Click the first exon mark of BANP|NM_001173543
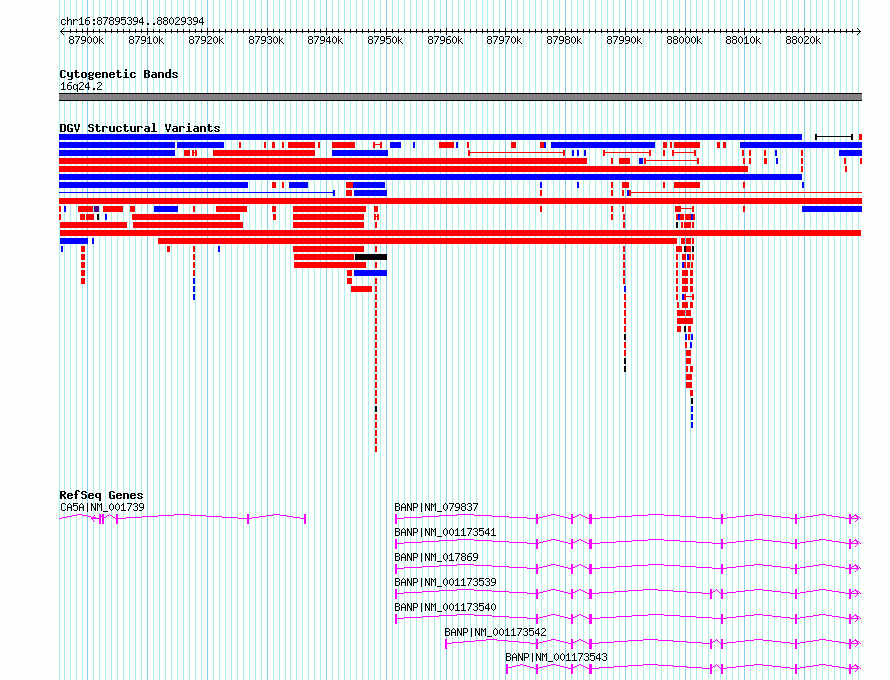This screenshot has height=680, width=890. [x=507, y=669]
